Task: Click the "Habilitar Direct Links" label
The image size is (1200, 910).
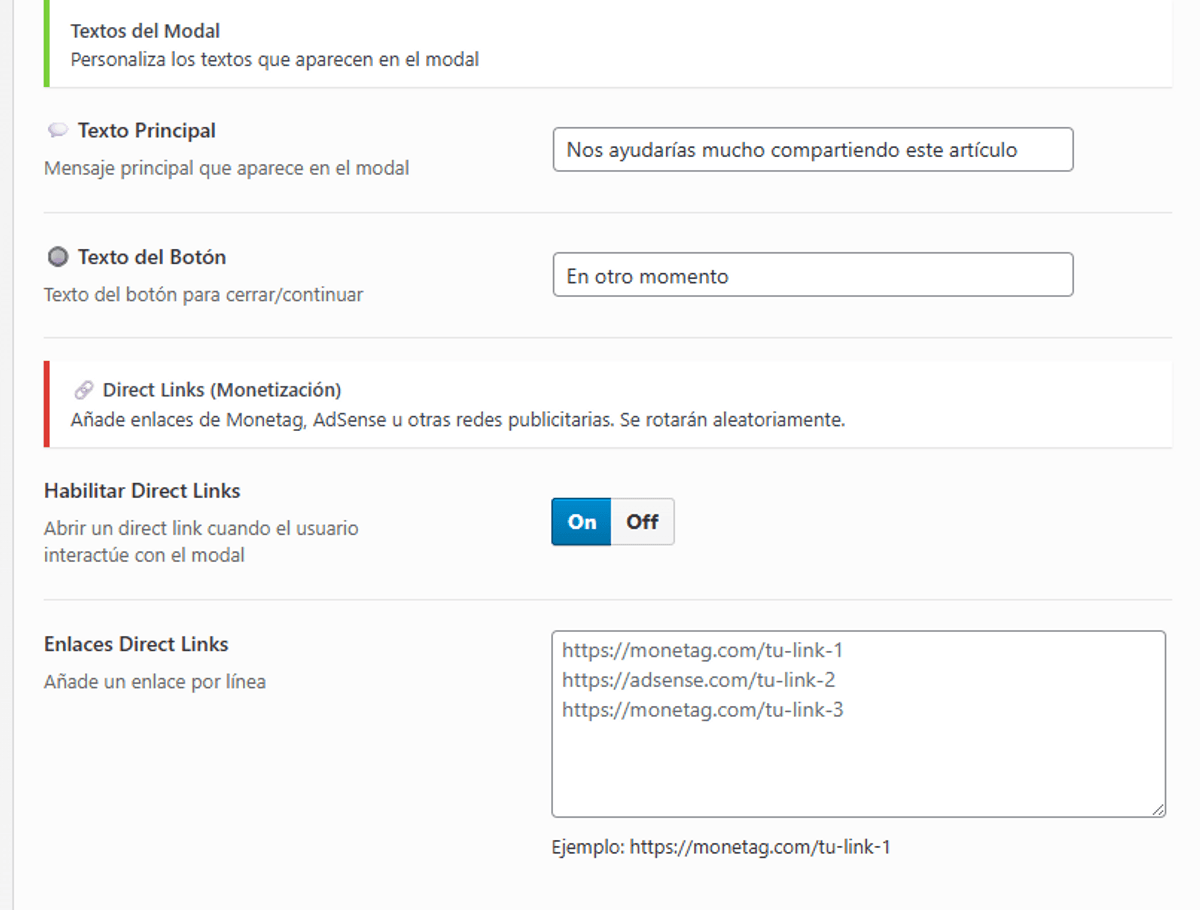Action: (x=142, y=491)
